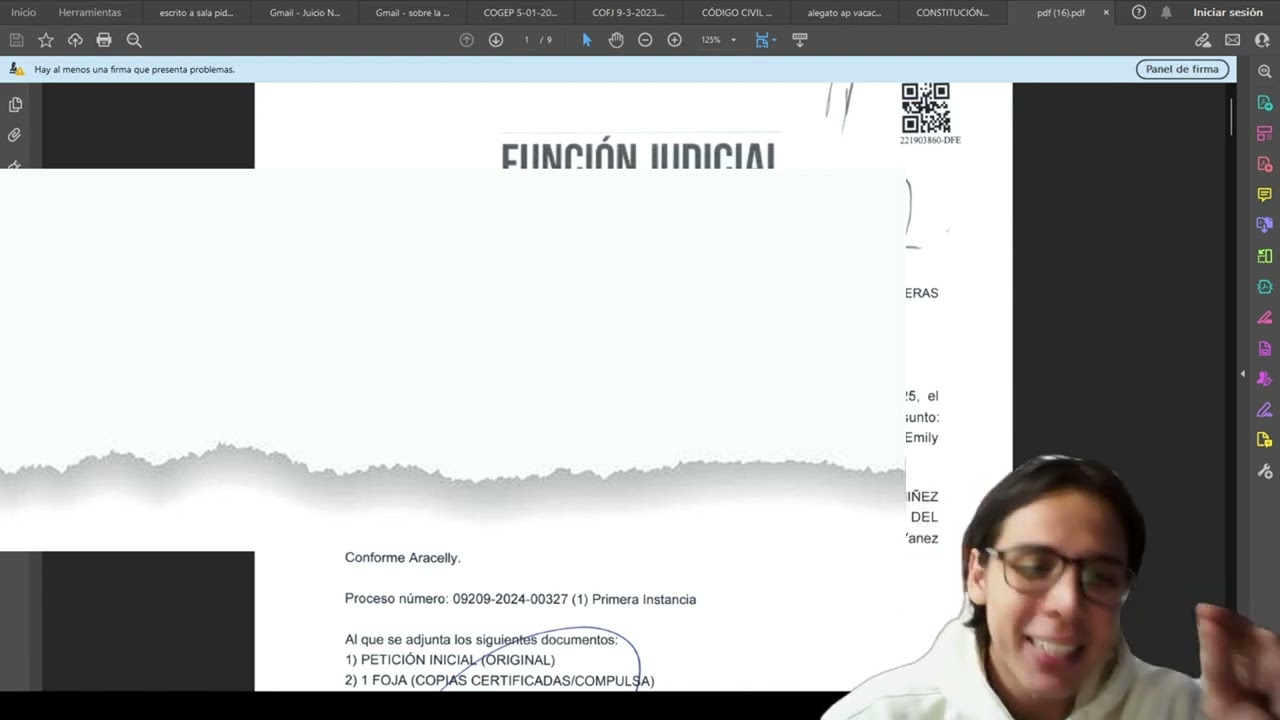
Task: Zoom in with the plus icon
Action: (x=675, y=40)
